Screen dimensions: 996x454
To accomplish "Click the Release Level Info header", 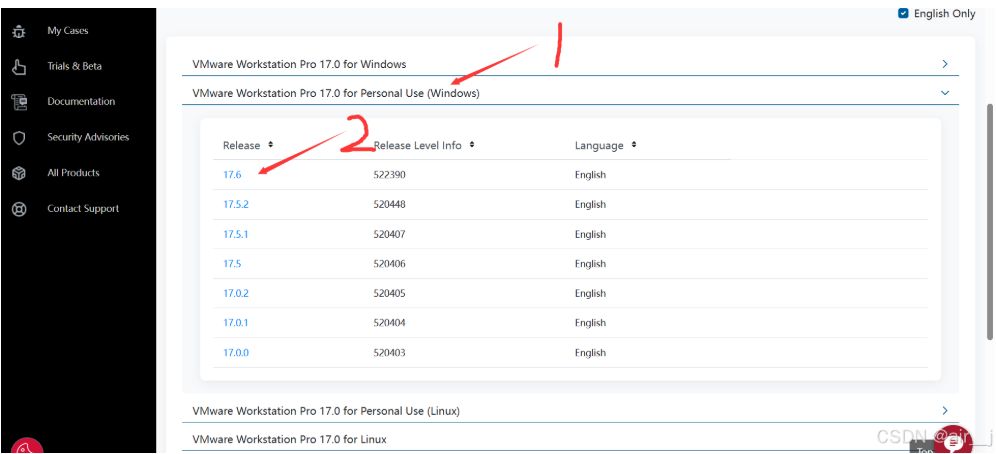I will point(417,145).
